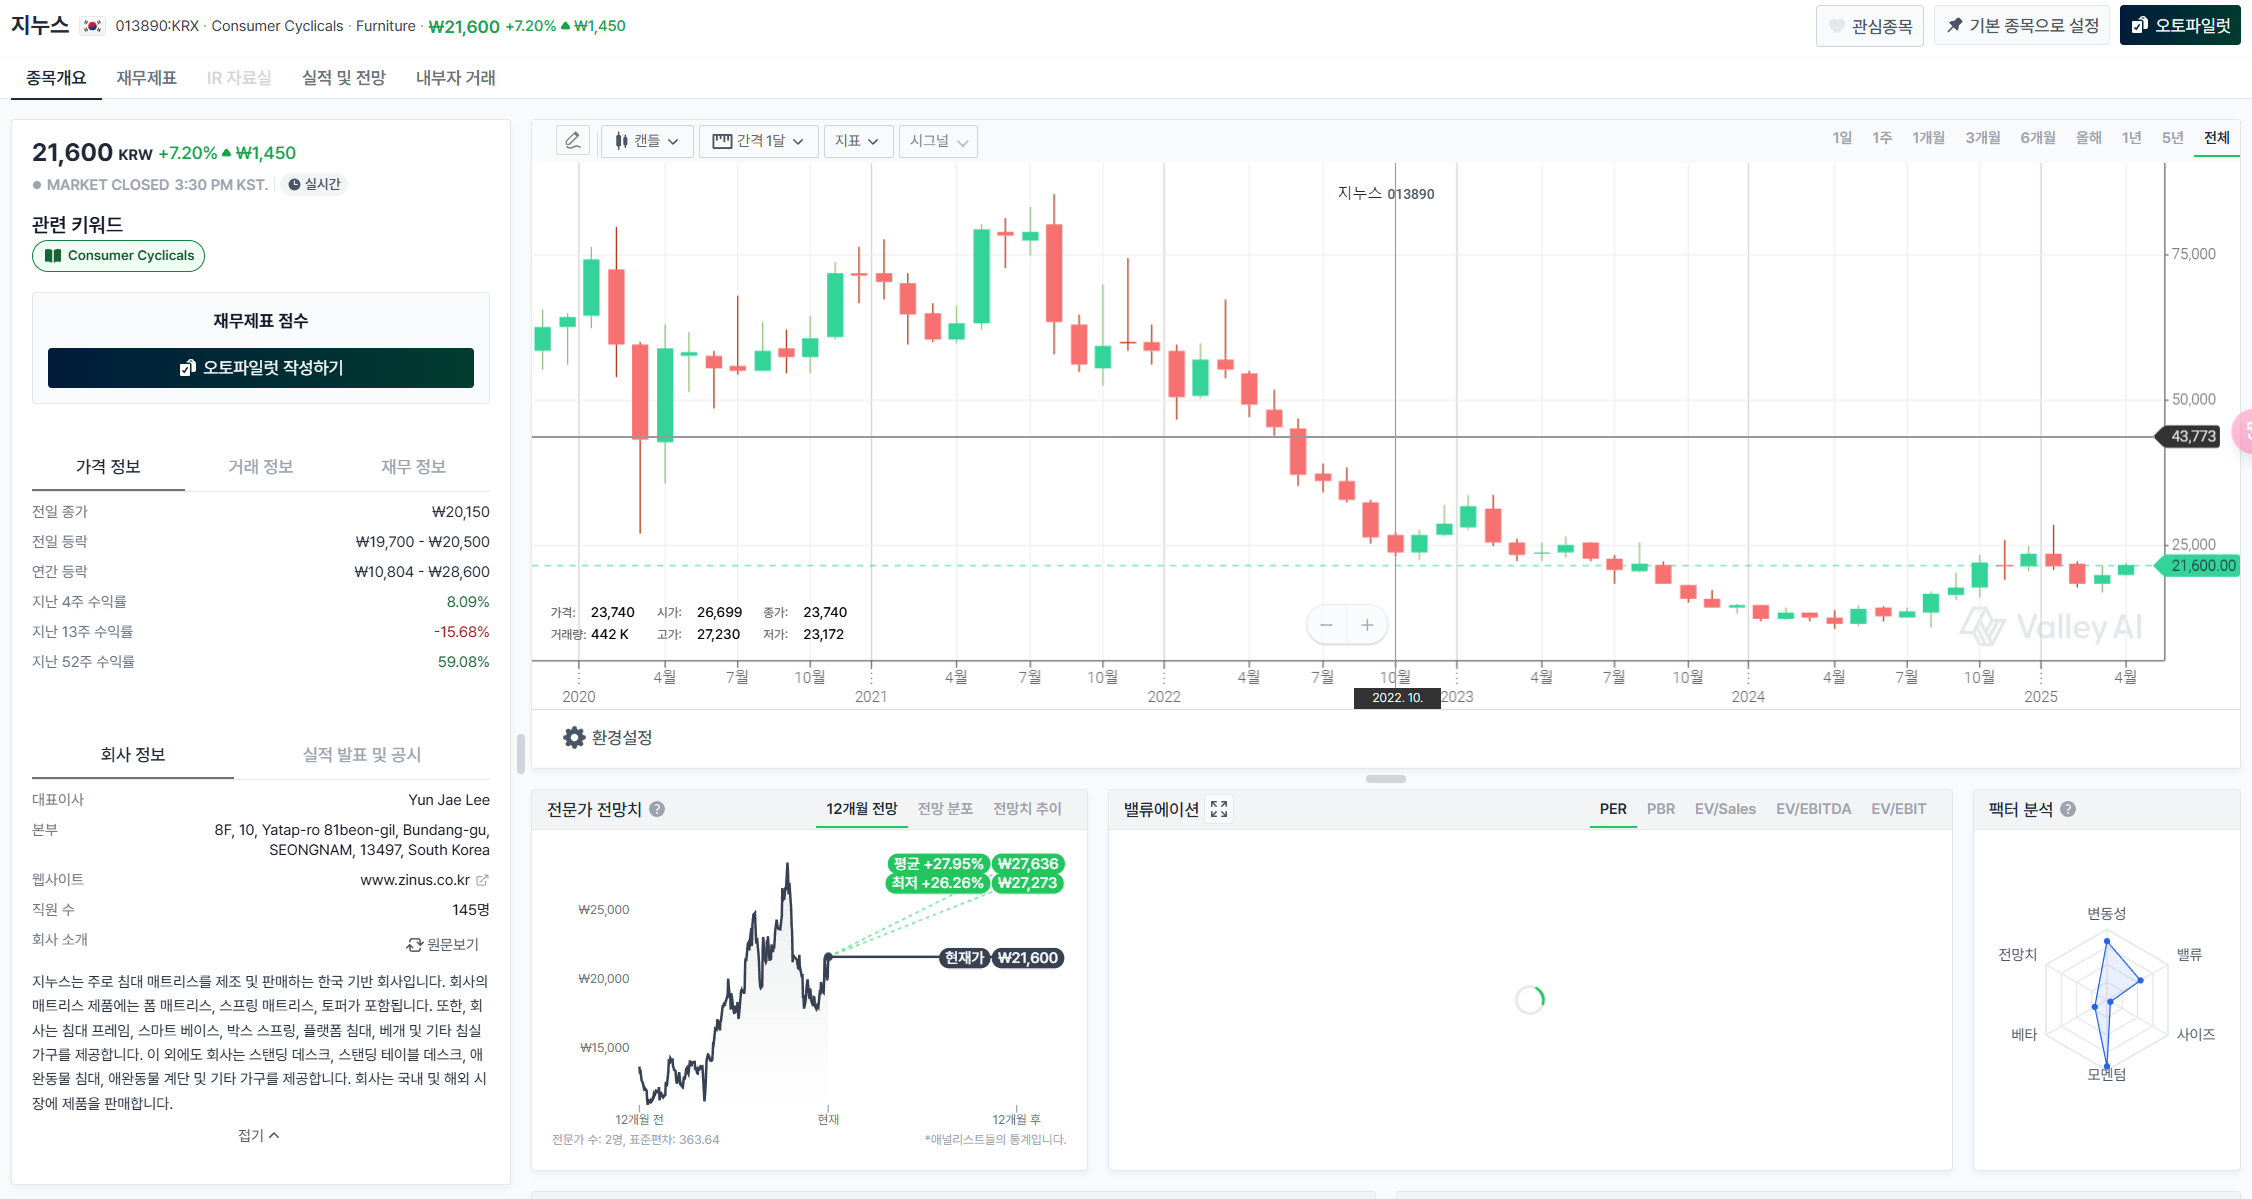Expand the 밸류에이션 fullscreen icon
The image size is (2252, 1199).
coord(1218,809)
